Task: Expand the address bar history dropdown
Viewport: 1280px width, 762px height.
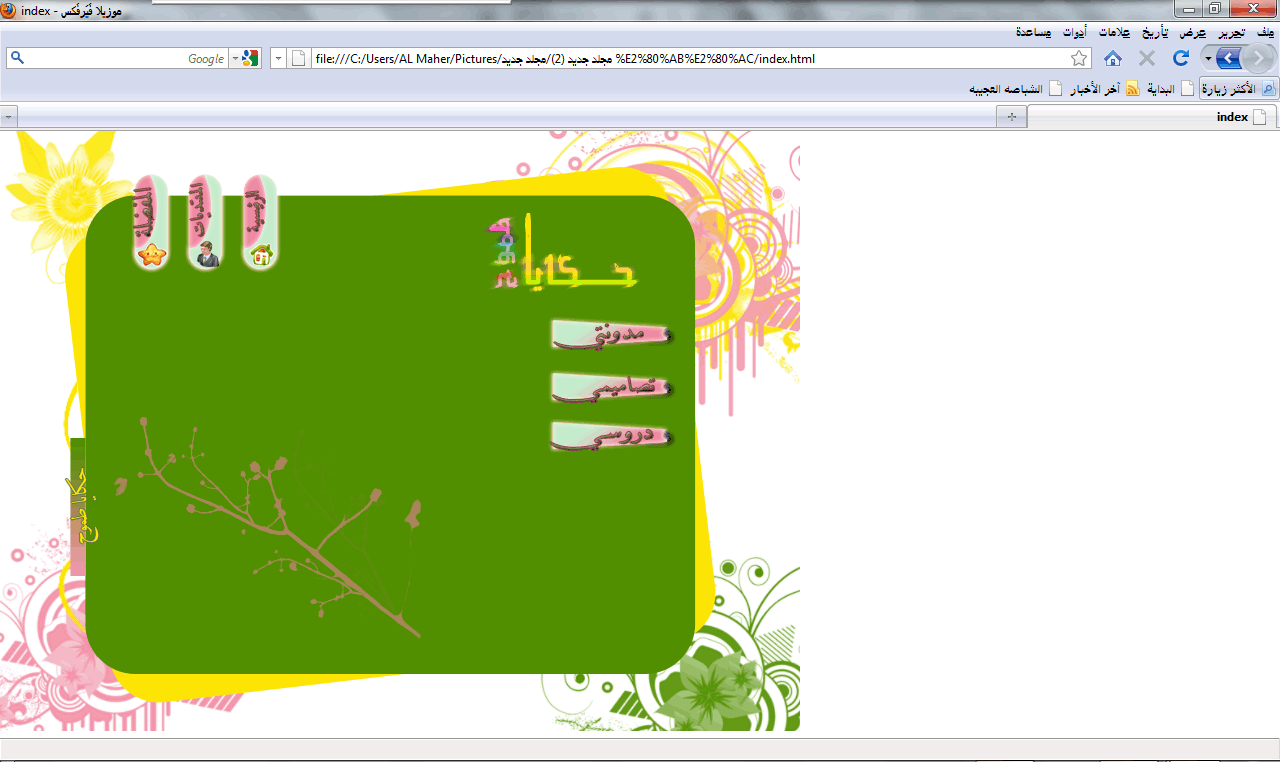Action: pos(278,59)
